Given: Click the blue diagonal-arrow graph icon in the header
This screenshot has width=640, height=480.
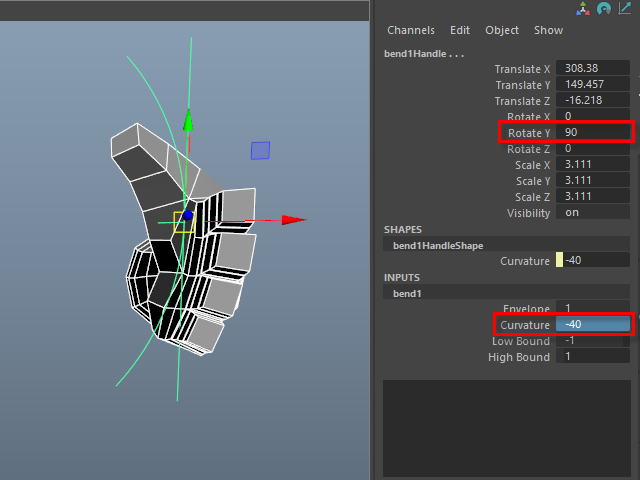Looking at the screenshot, I should coord(627,8).
